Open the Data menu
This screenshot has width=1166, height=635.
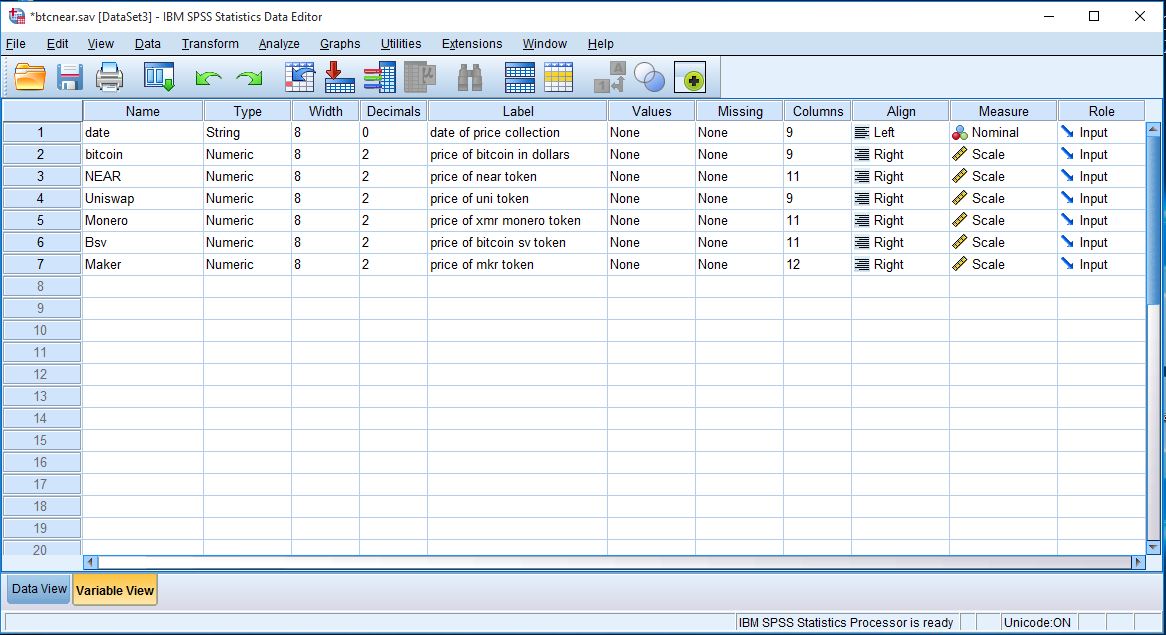click(147, 44)
